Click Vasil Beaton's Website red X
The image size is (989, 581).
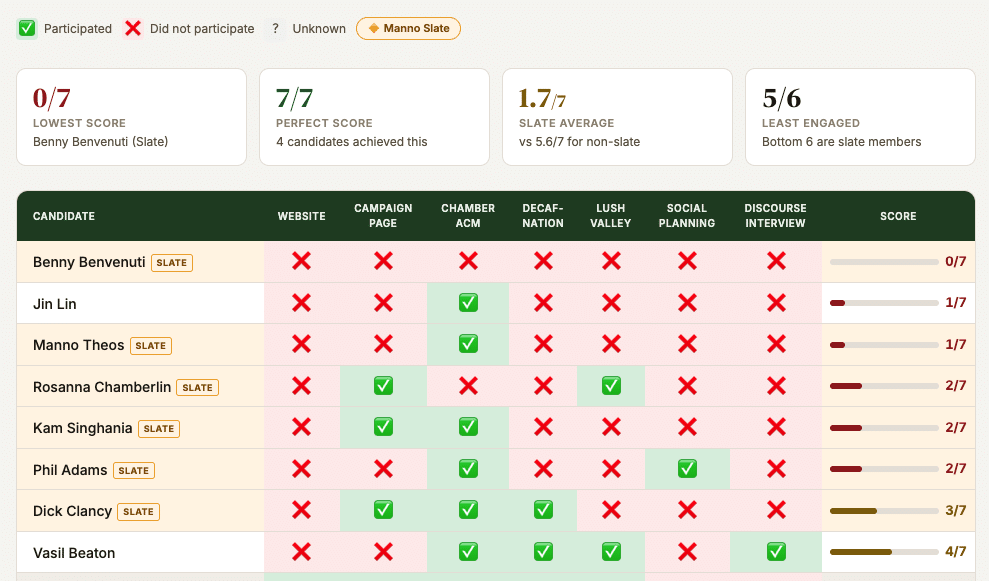(x=301, y=553)
